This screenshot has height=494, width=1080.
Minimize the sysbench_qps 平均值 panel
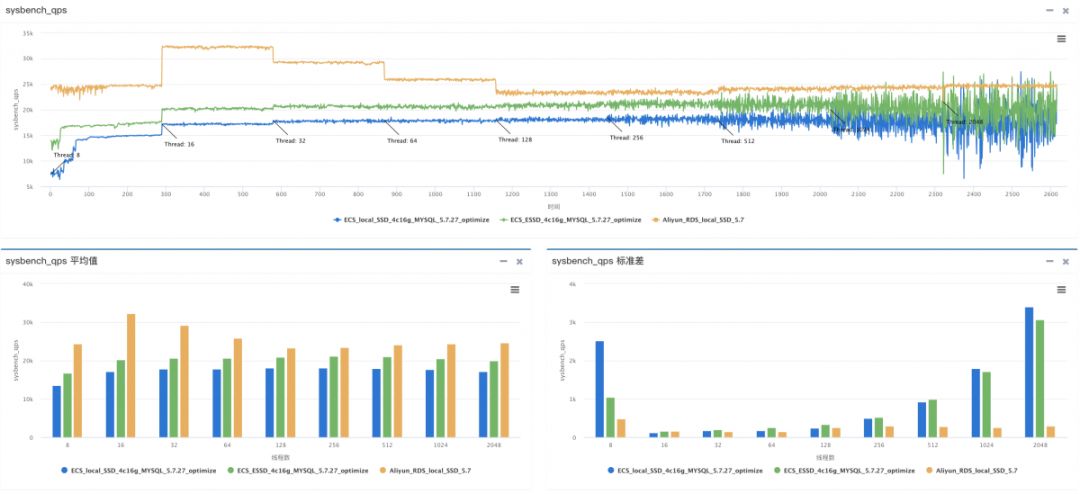pyautogui.click(x=503, y=261)
